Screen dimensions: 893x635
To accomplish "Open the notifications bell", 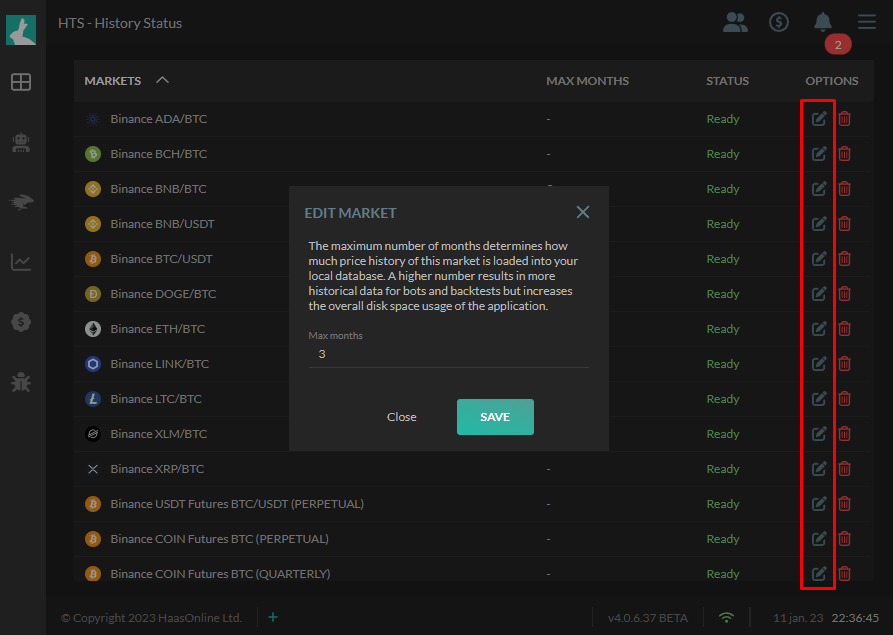I will click(822, 22).
